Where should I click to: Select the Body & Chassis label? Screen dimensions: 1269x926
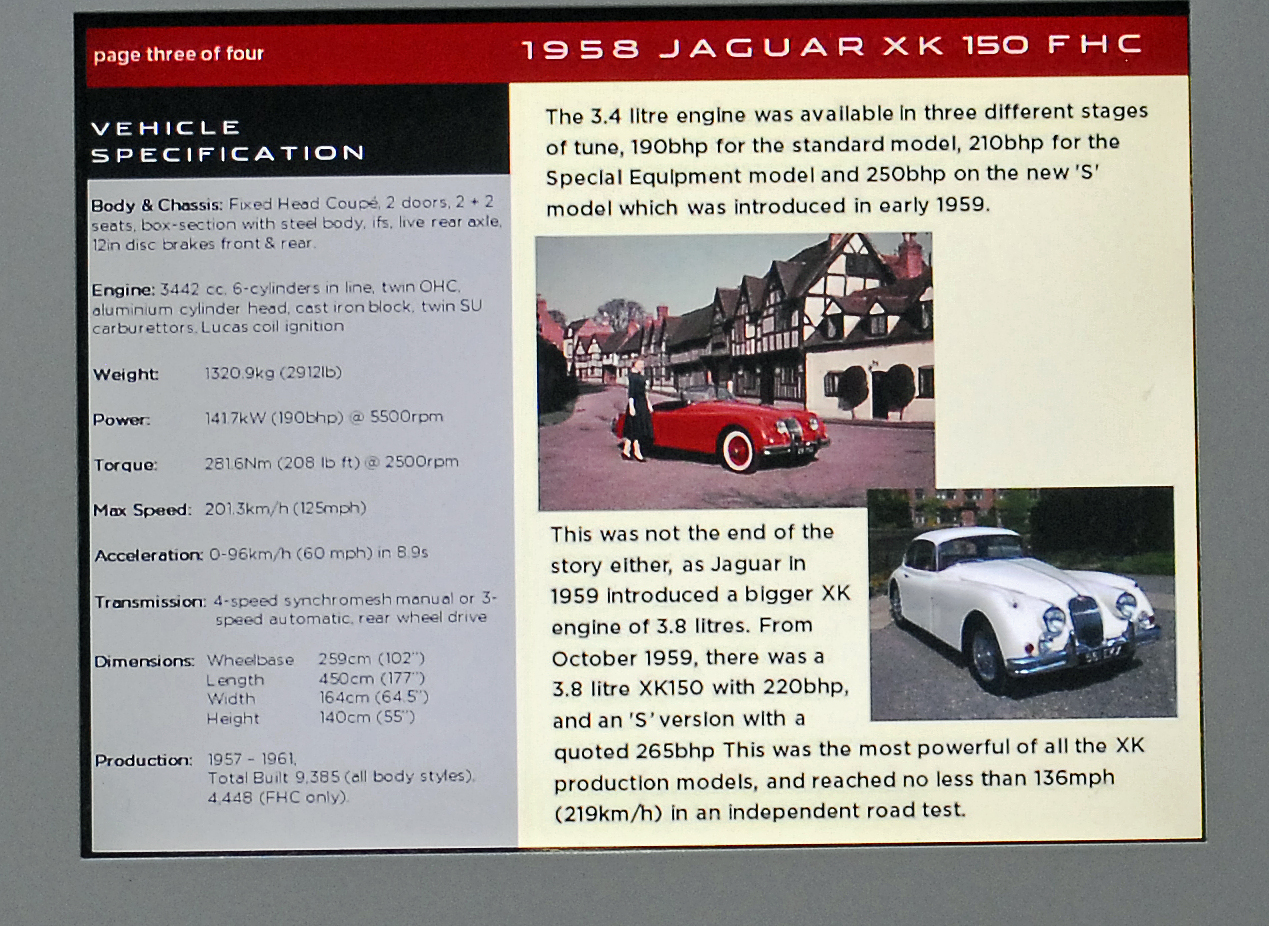tap(156, 205)
